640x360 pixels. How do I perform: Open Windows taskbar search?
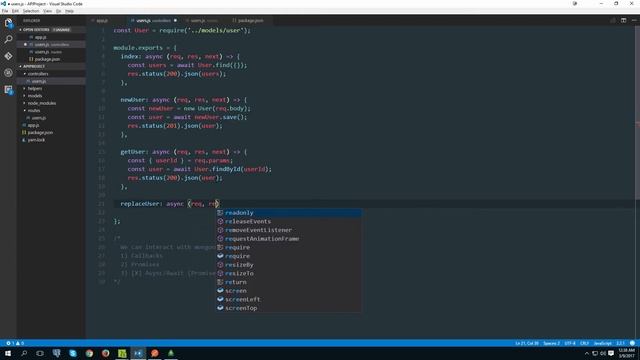tap(24, 353)
